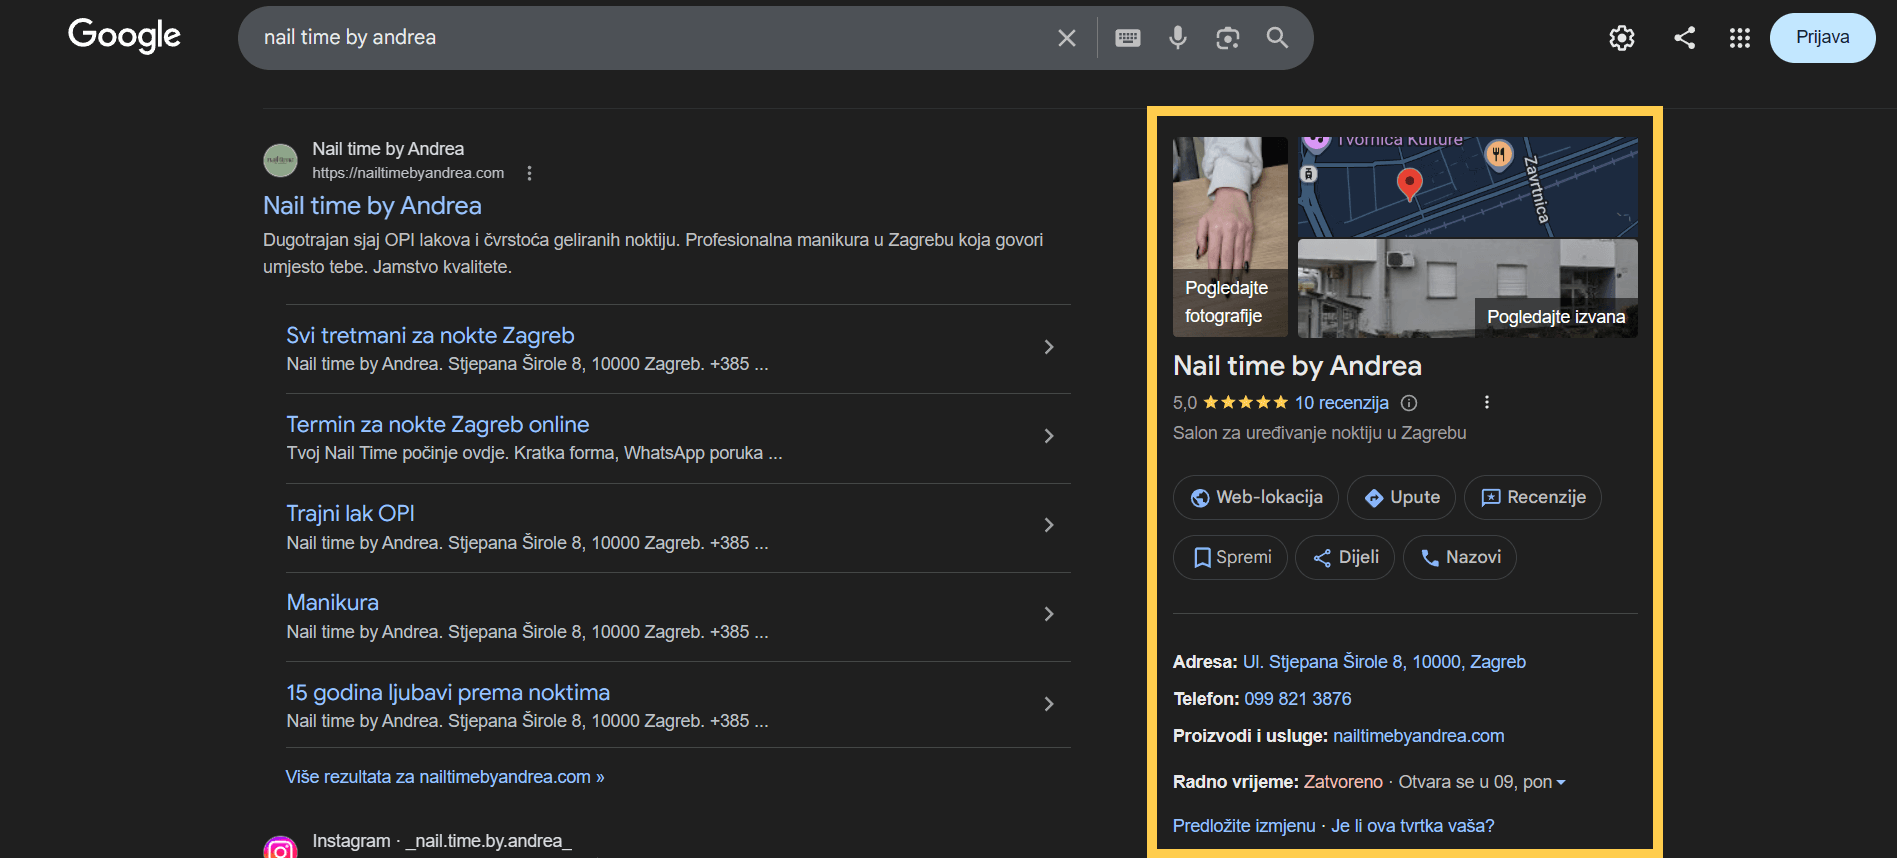Open the on-screen keyboard input tool
The width and height of the screenshot is (1897, 858).
point(1128,38)
